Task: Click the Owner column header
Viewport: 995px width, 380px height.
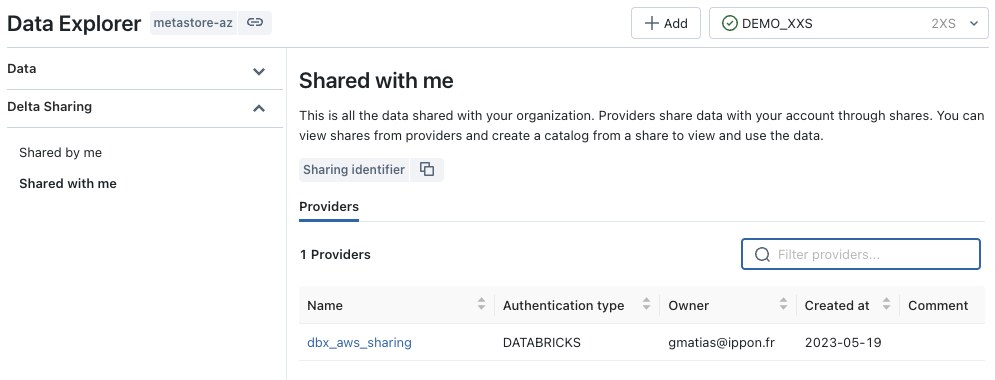Action: click(689, 305)
